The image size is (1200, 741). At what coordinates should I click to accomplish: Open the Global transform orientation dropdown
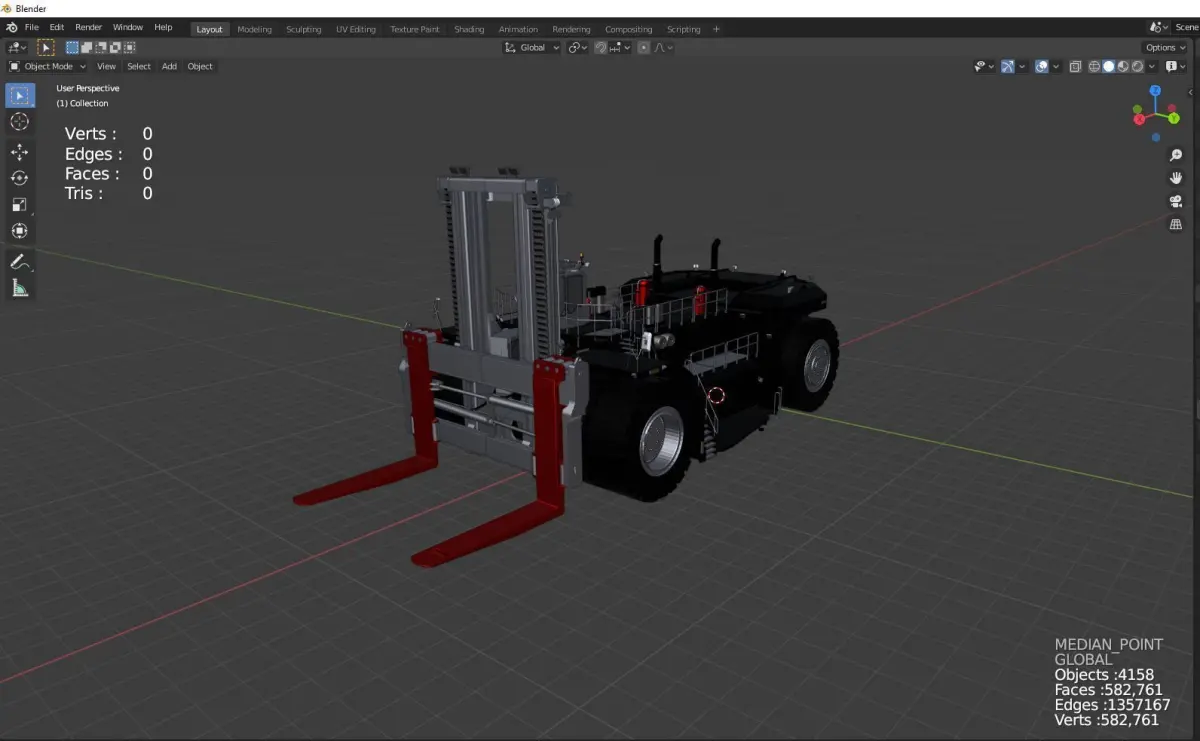tap(532, 47)
